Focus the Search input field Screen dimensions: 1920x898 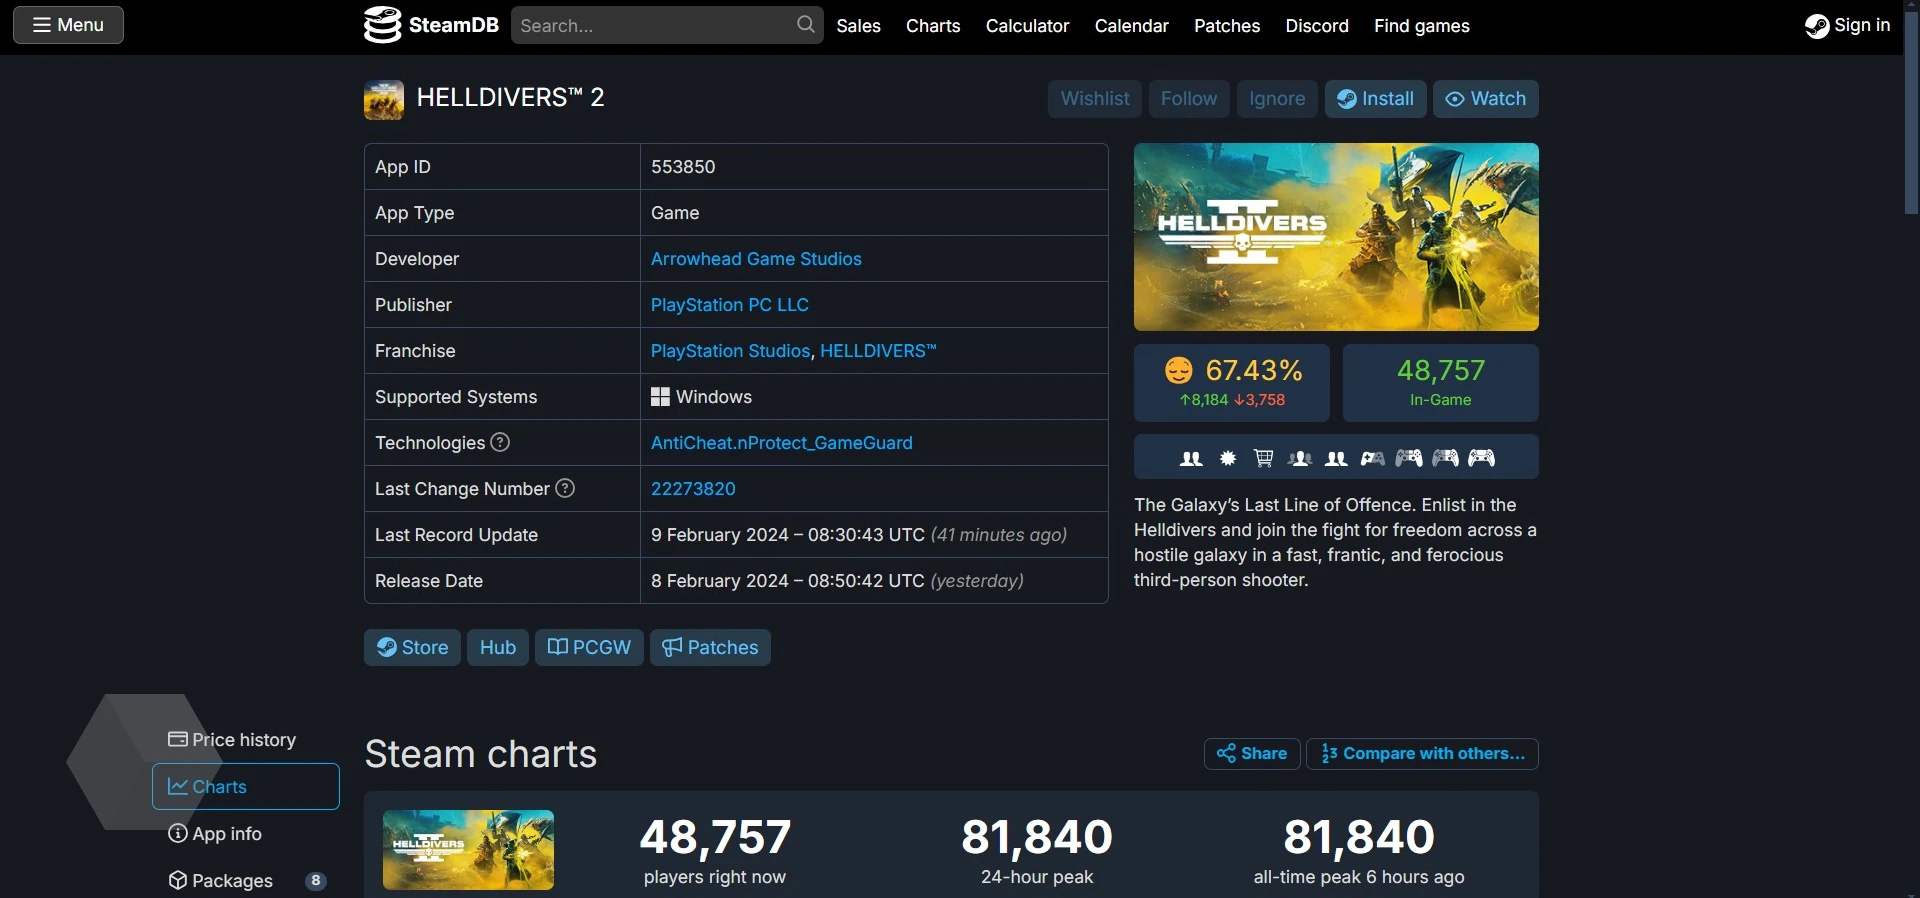[667, 25]
